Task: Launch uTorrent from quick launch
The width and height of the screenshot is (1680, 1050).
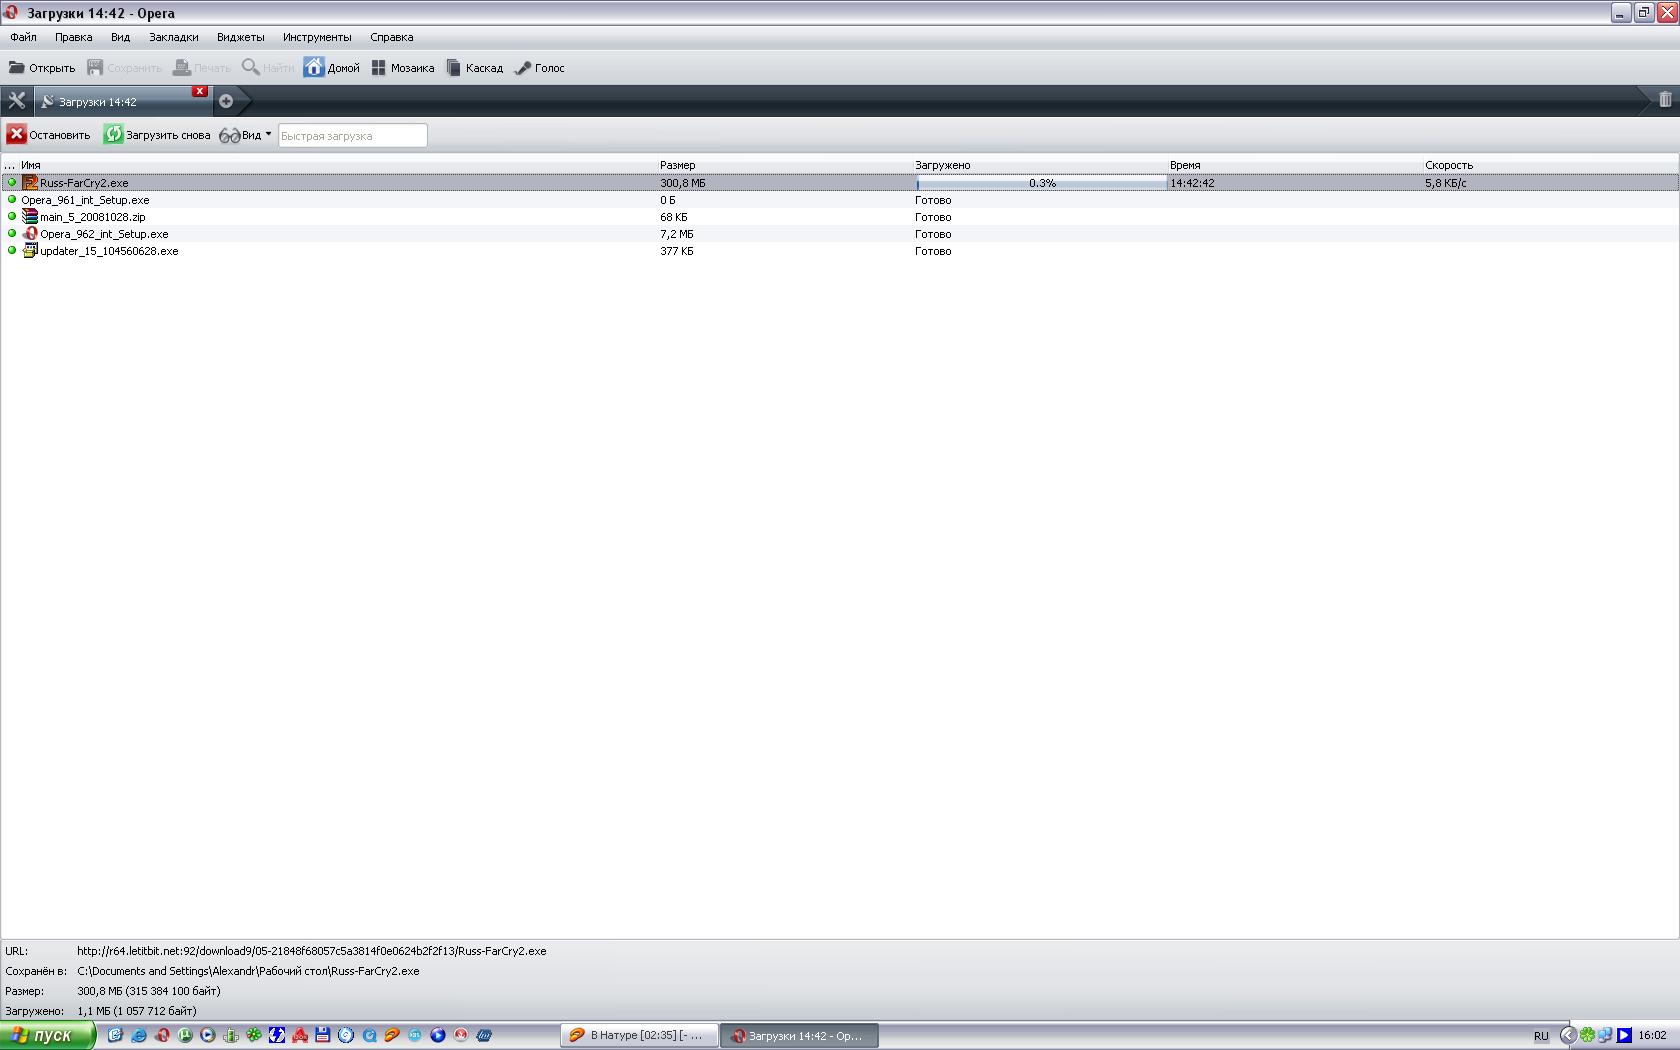Action: (x=185, y=1035)
